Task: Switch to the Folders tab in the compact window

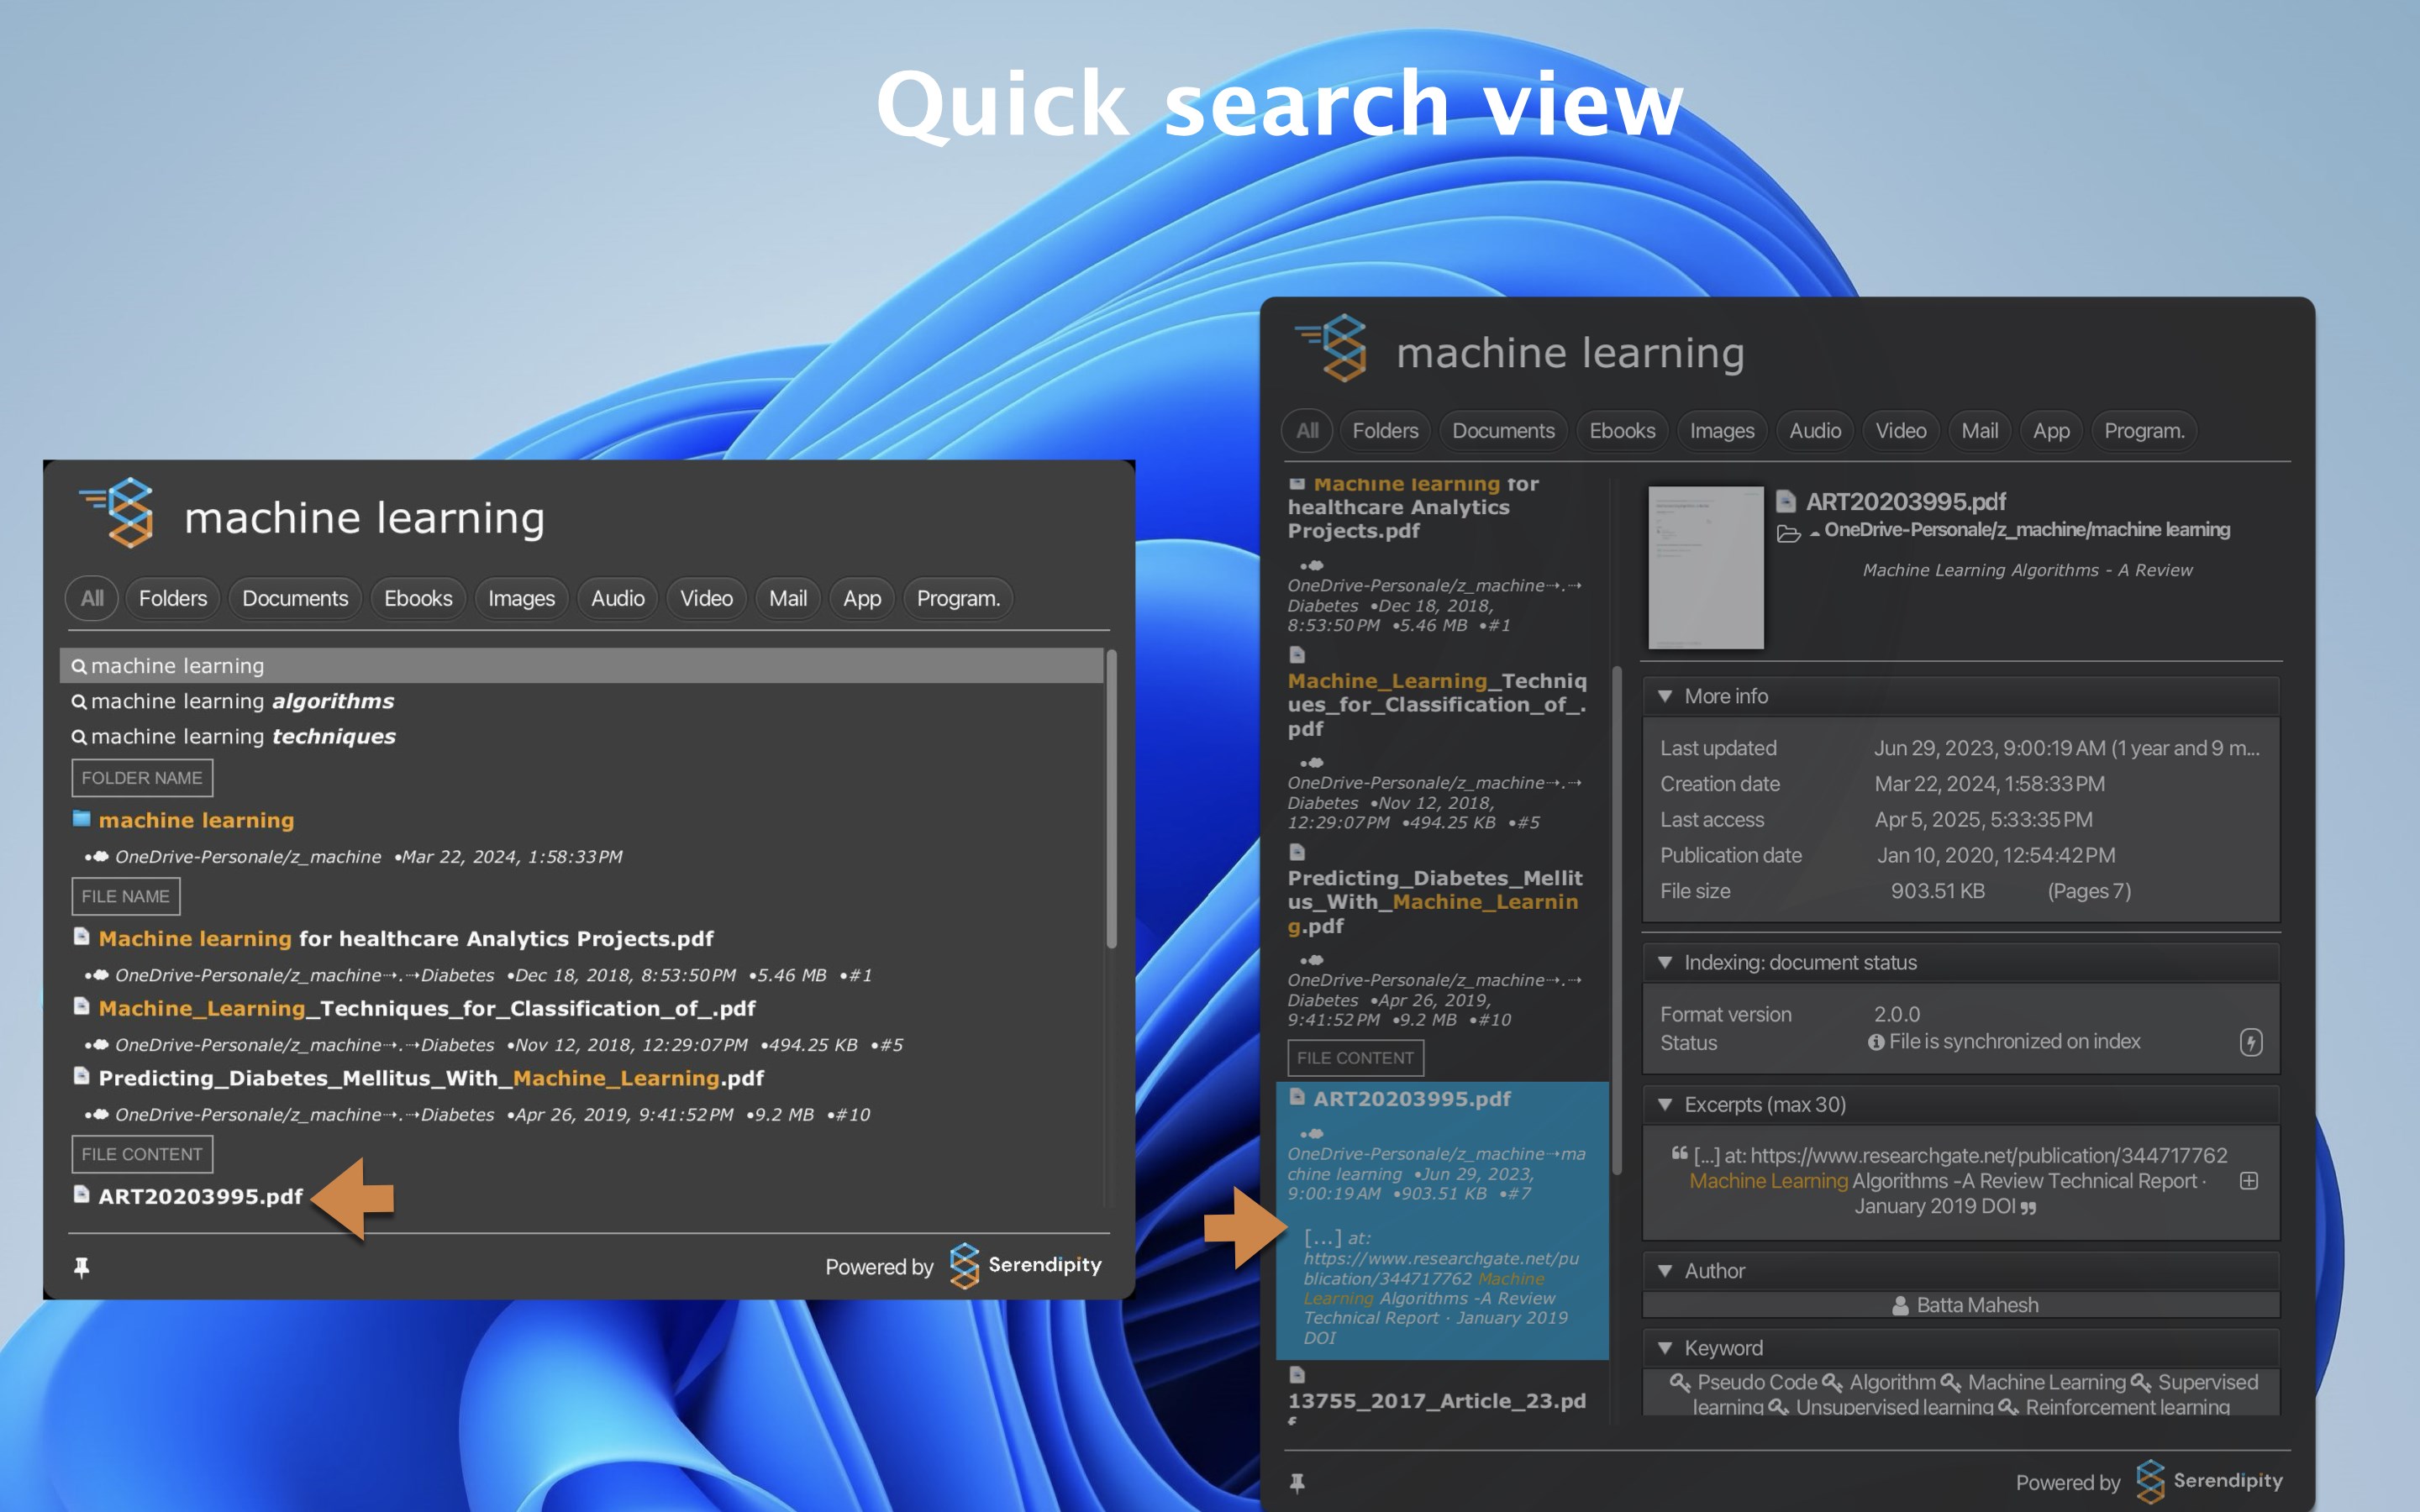Action: click(x=173, y=598)
